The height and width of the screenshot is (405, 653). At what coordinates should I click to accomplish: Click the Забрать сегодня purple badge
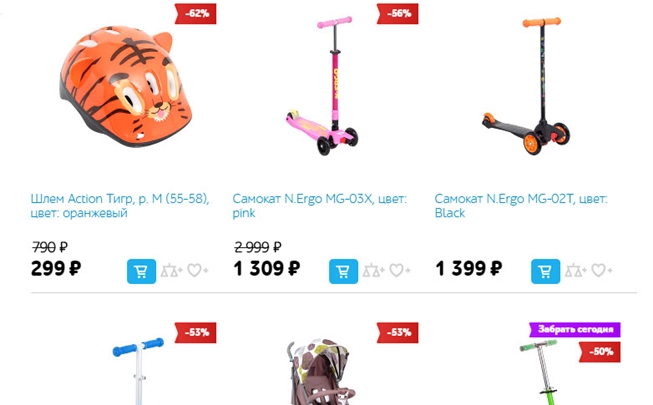(x=575, y=330)
